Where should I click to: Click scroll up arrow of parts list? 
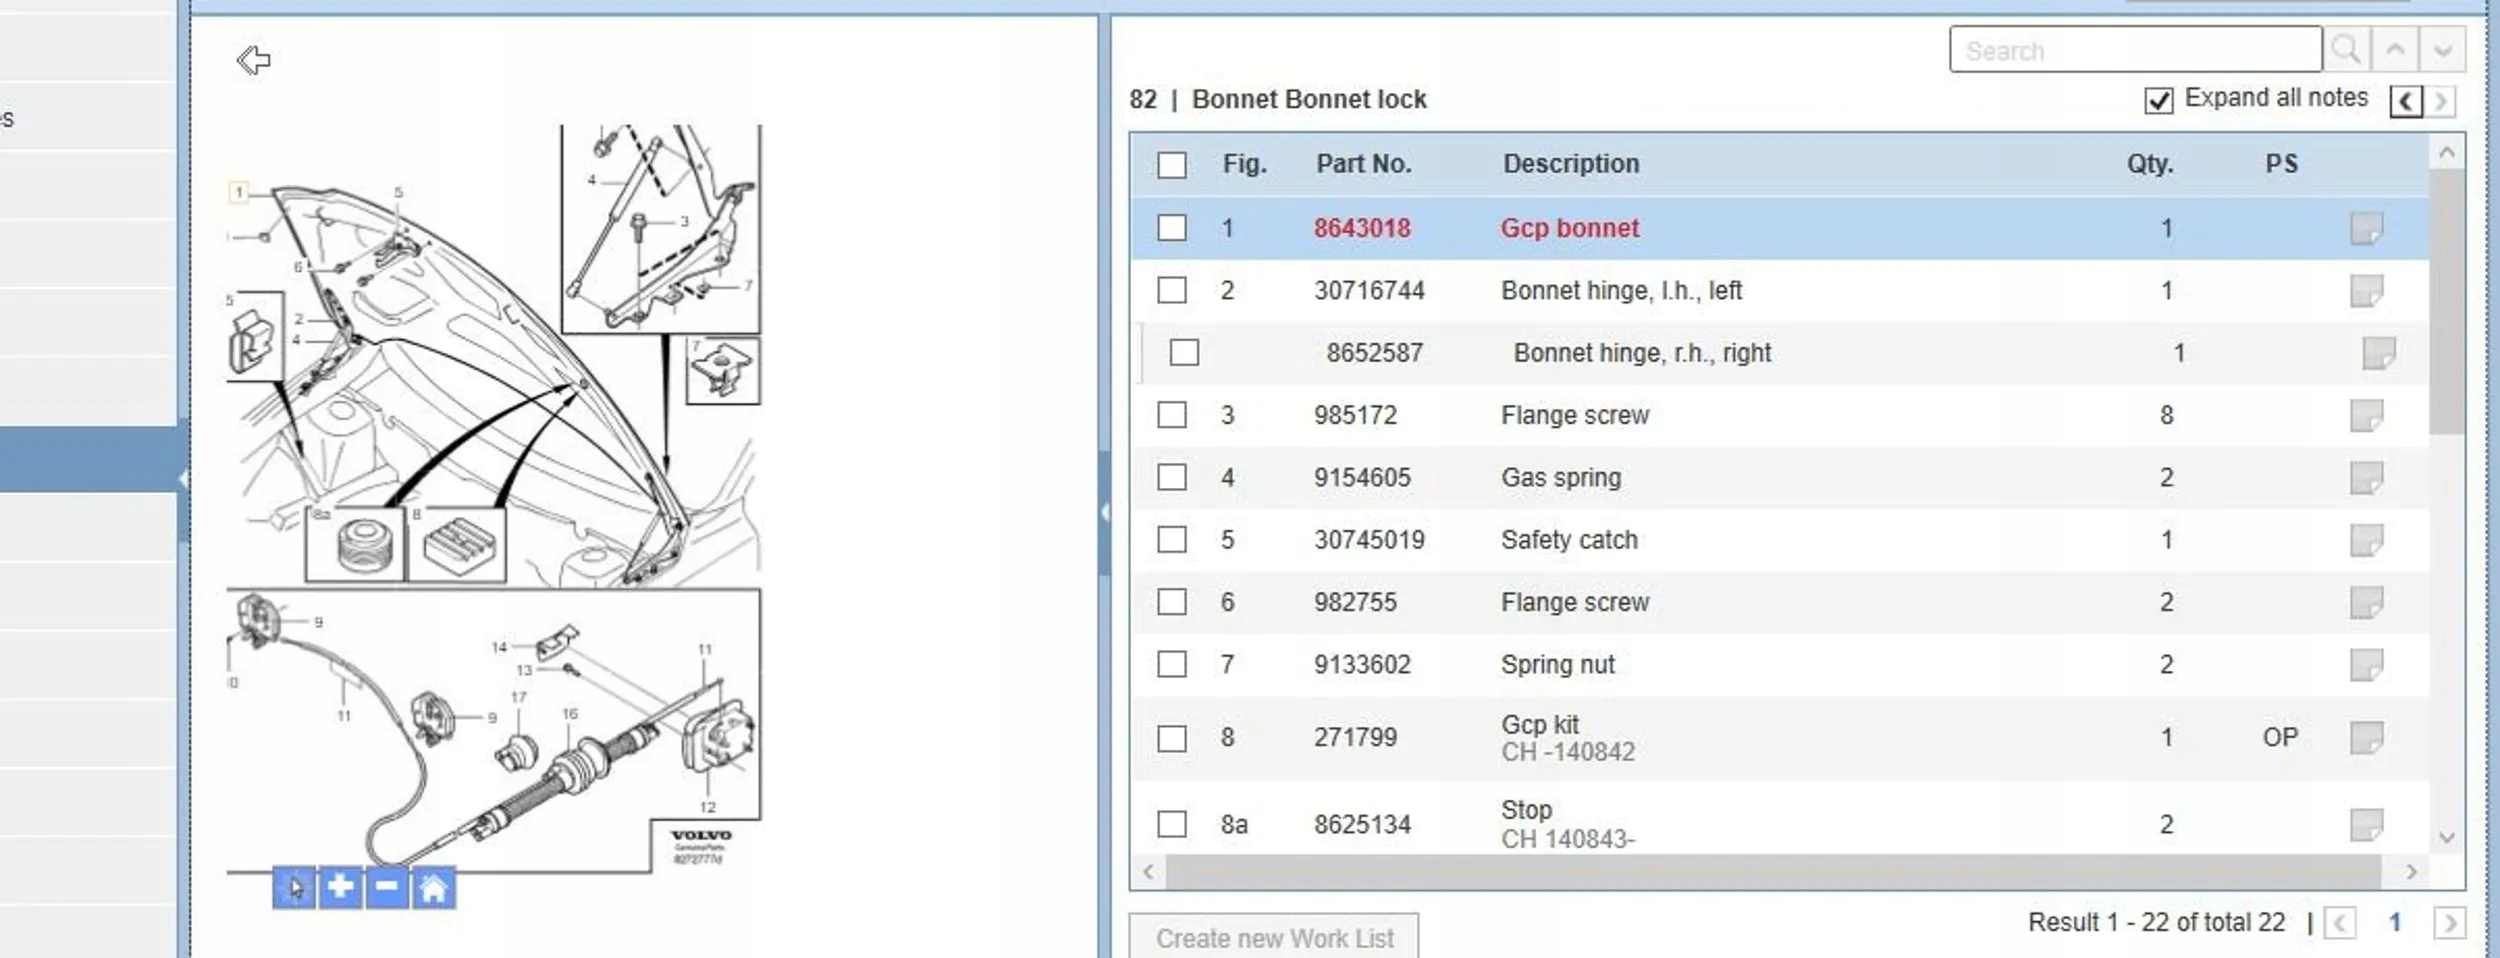pos(2446,153)
